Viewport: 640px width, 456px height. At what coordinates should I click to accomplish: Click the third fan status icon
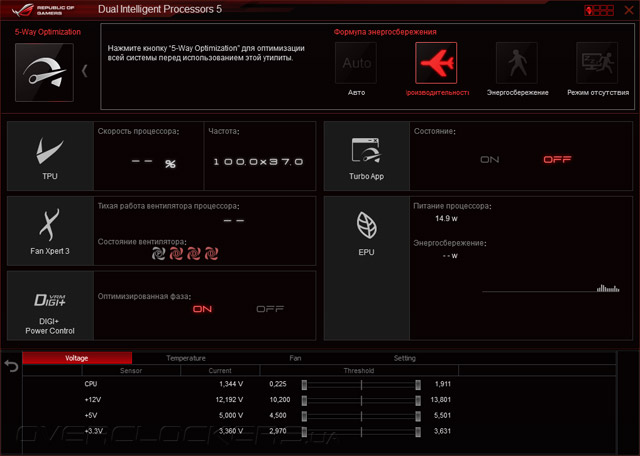click(193, 254)
